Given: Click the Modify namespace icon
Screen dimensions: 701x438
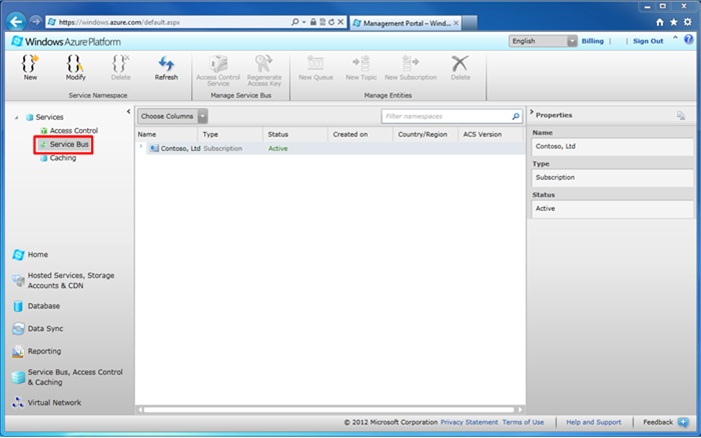Looking at the screenshot, I should click(x=76, y=66).
